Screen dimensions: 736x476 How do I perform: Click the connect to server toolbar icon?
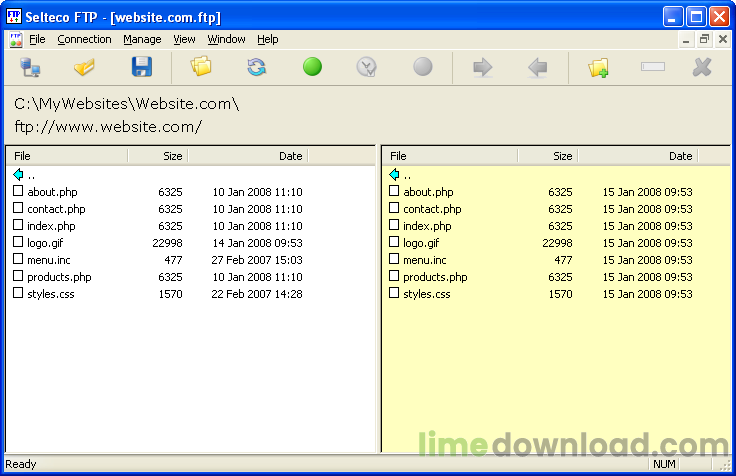tap(30, 67)
